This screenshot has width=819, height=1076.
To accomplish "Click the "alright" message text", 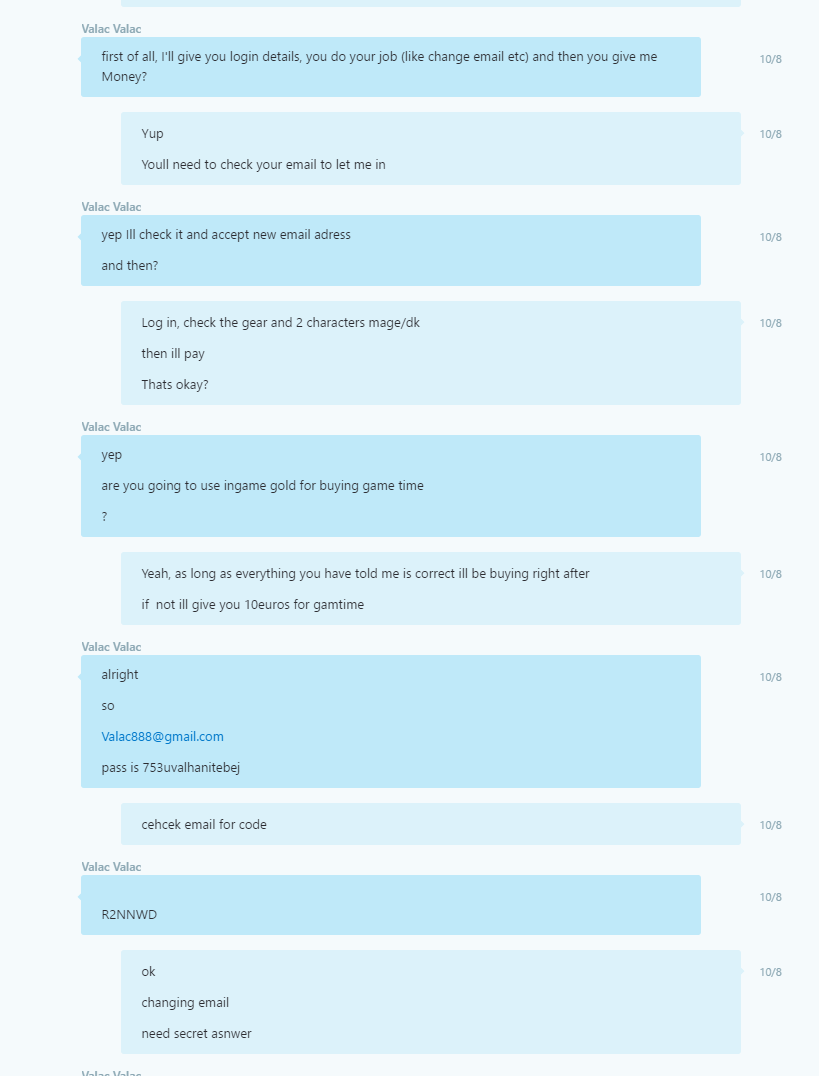I will tap(120, 675).
